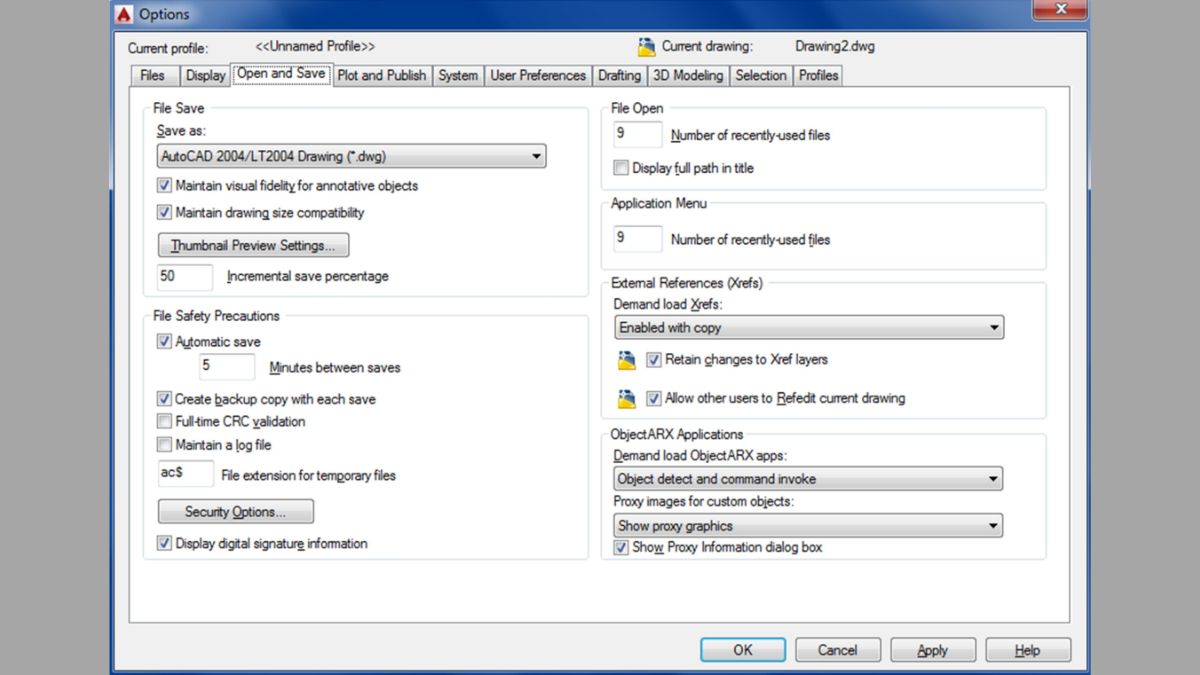Open the Security Options button

(x=235, y=512)
